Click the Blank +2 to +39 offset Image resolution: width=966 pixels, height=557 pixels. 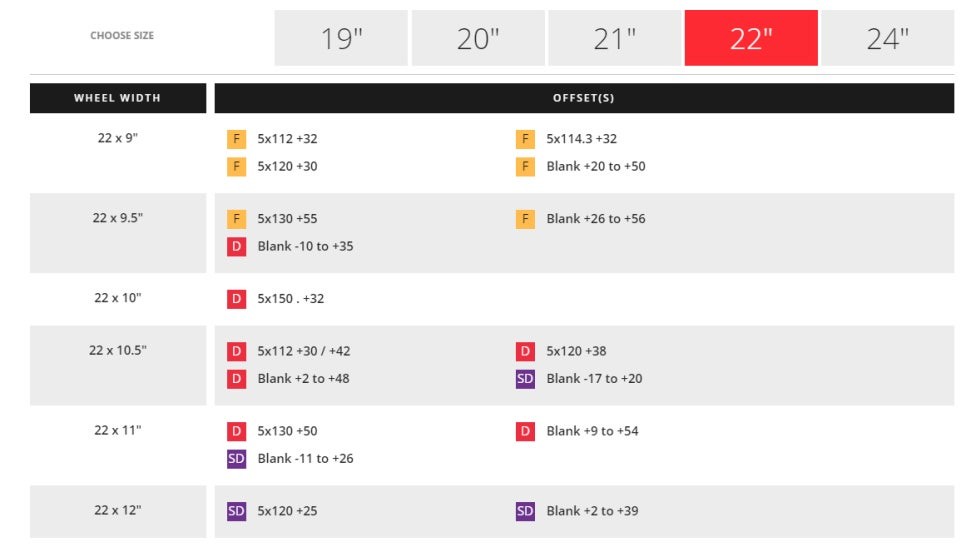point(592,511)
